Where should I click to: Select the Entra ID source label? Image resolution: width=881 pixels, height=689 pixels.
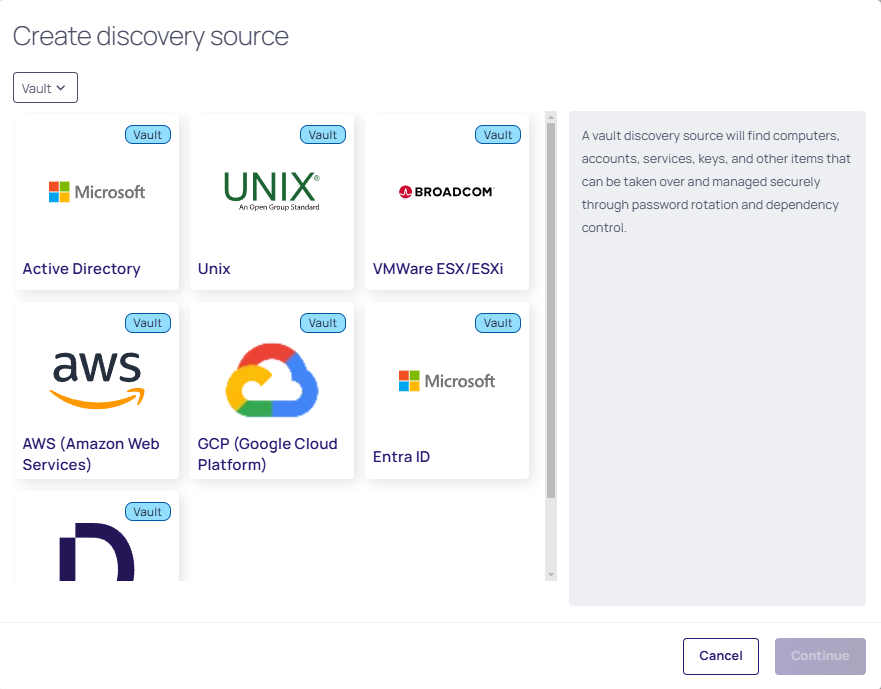(x=401, y=457)
